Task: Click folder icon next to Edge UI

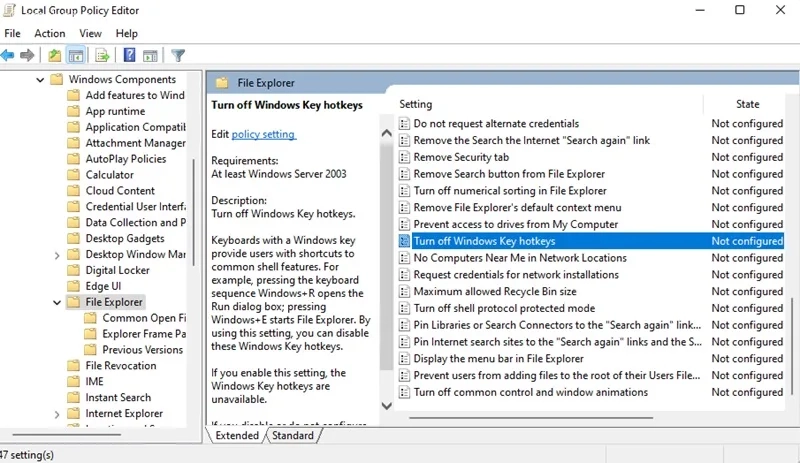Action: click(x=73, y=286)
